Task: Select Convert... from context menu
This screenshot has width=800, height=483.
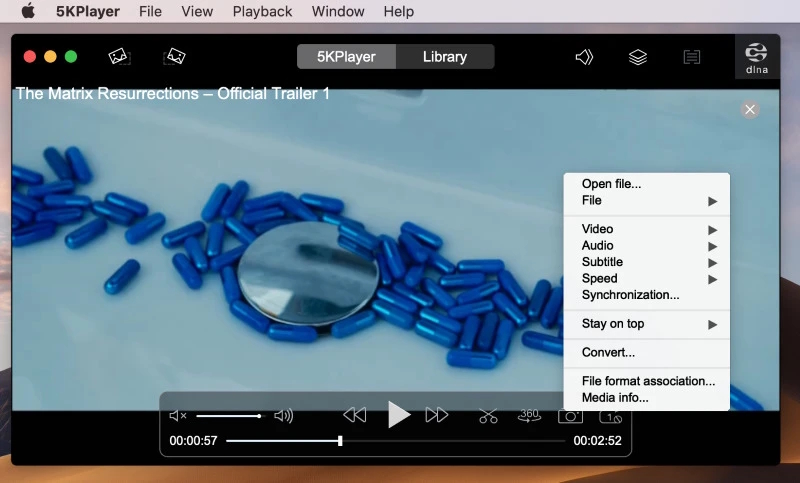Action: click(x=646, y=352)
